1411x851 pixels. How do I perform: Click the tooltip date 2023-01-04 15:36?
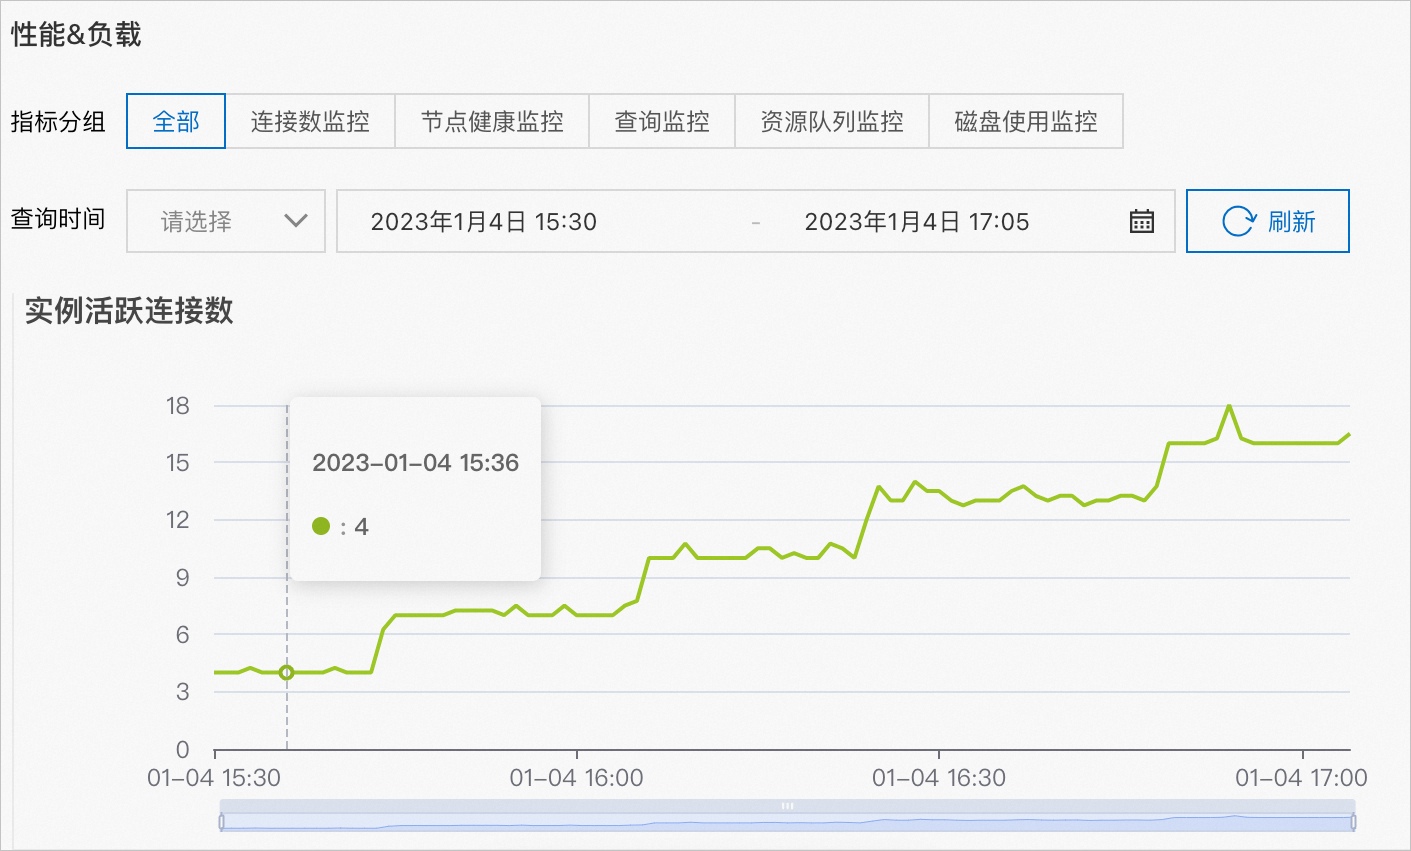416,463
